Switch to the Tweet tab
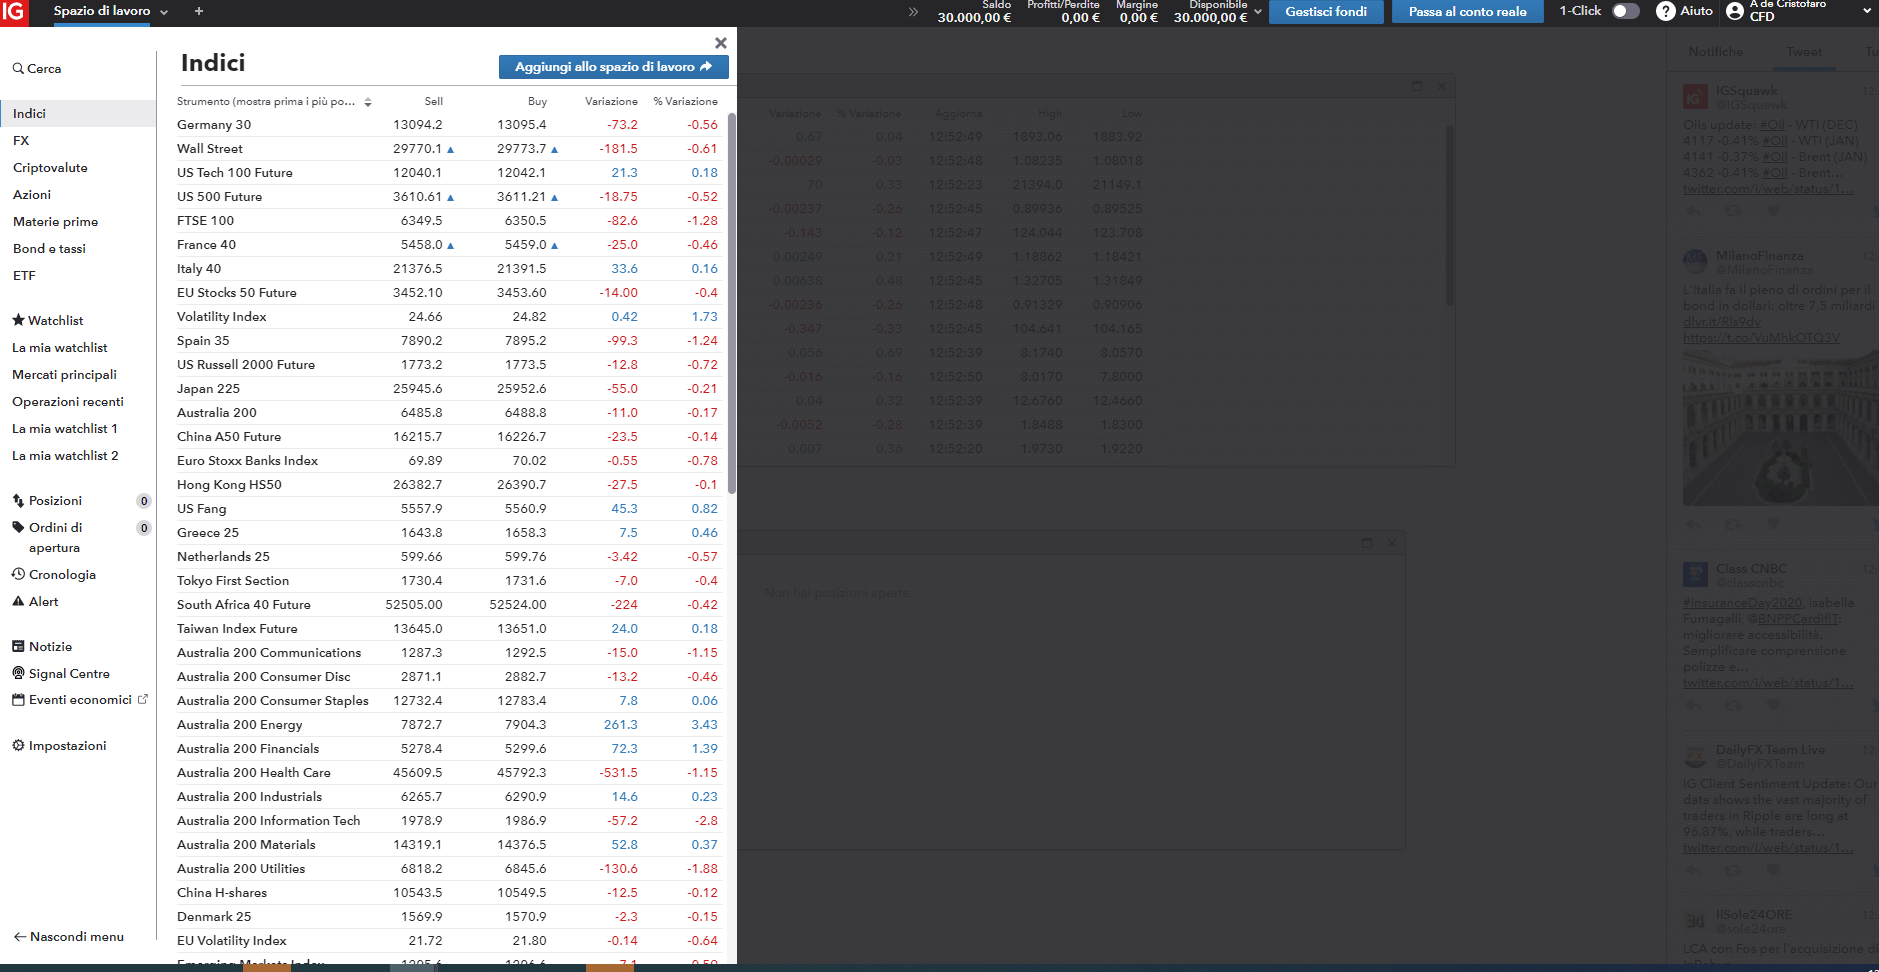Viewport: 1879px width, 972px height. tap(1804, 52)
